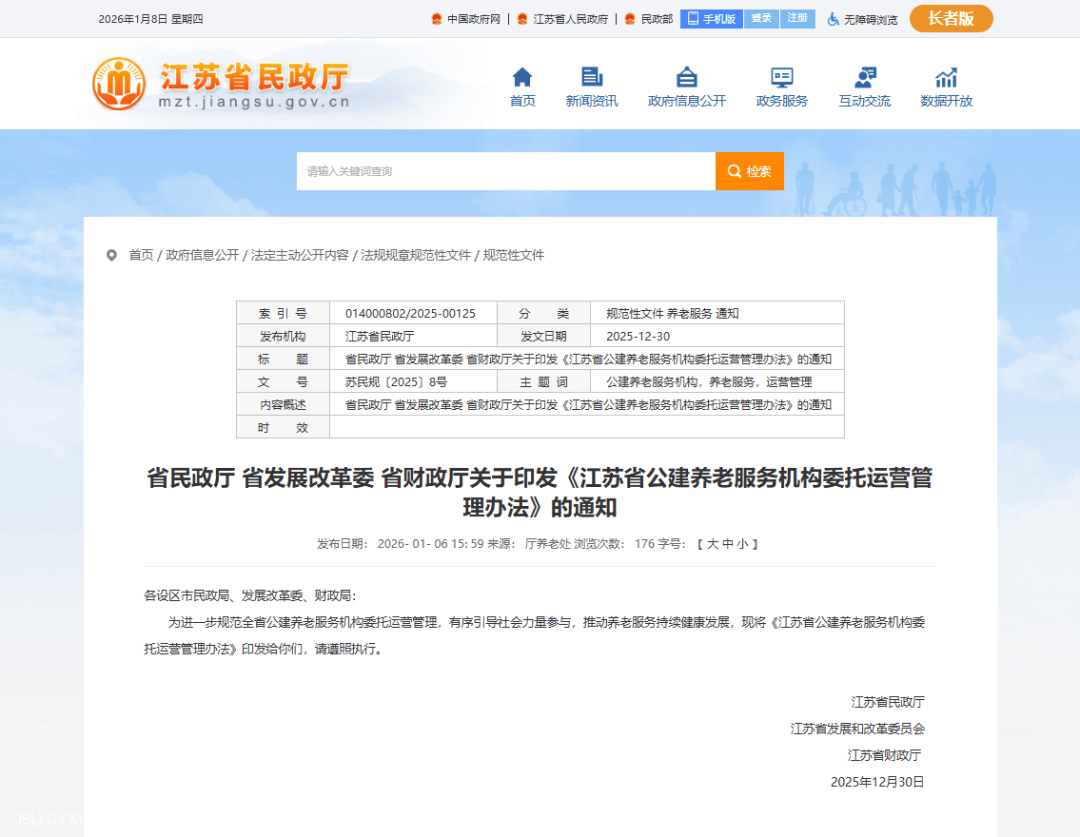Click the 江苏省民政厅 site logo
This screenshot has height=837, width=1080.
click(221, 84)
